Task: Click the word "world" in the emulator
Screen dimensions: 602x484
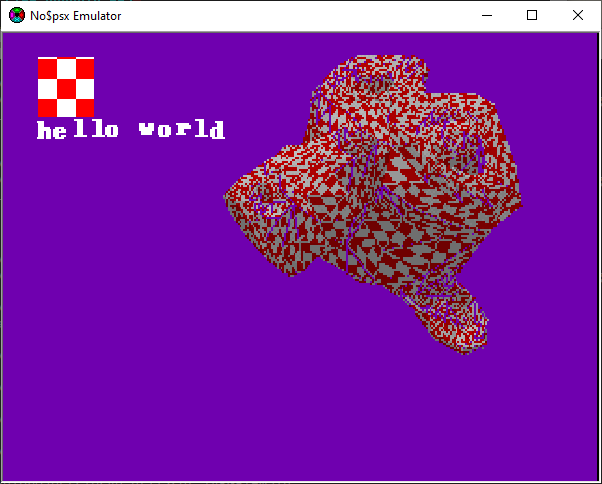Action: pyautogui.click(x=182, y=130)
